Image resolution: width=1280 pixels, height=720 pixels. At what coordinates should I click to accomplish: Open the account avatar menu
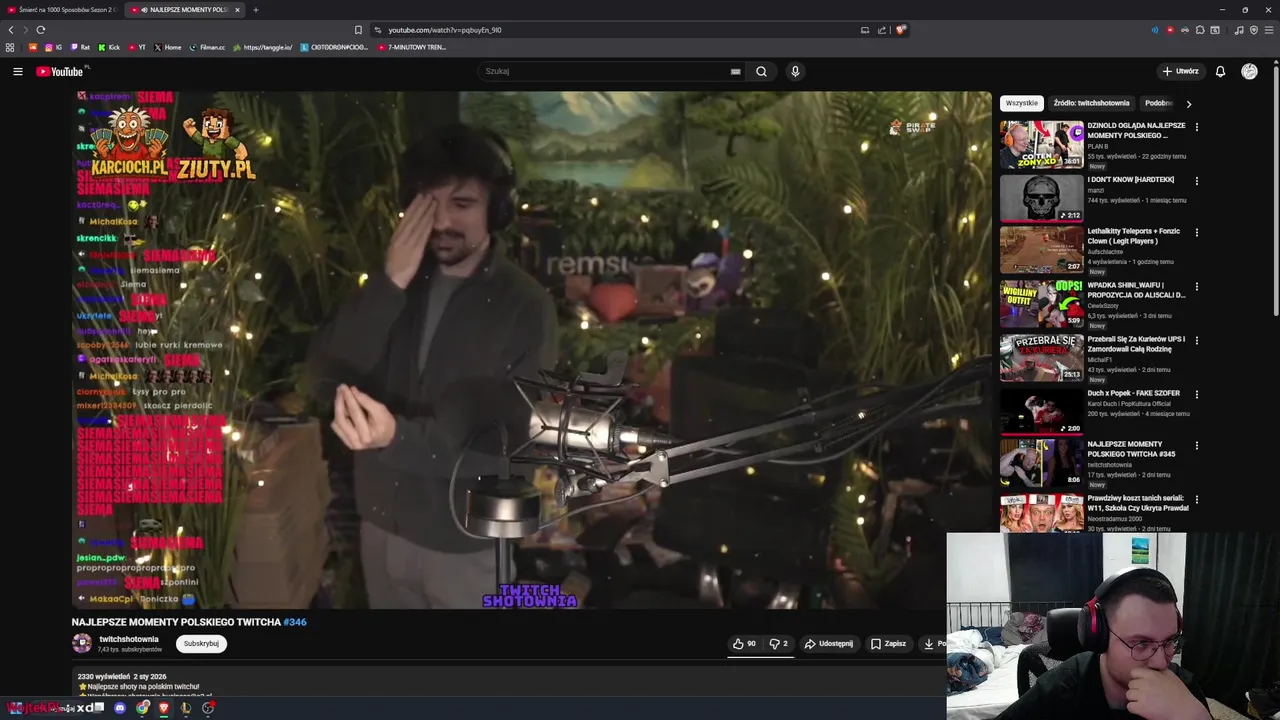click(x=1249, y=71)
